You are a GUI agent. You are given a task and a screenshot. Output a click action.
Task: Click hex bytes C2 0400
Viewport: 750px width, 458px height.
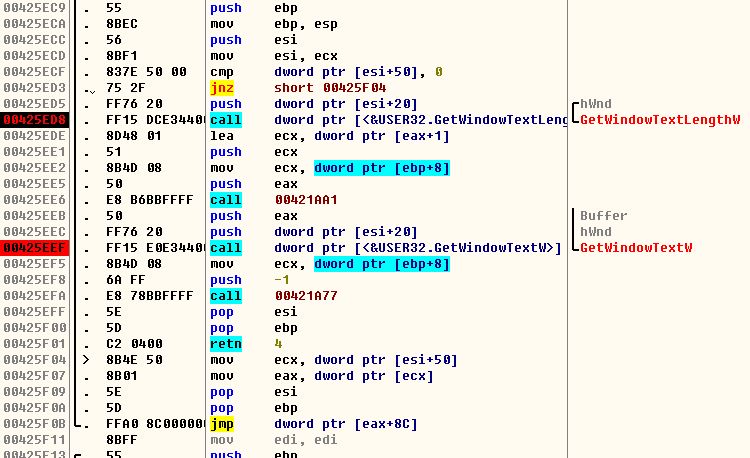(x=134, y=344)
